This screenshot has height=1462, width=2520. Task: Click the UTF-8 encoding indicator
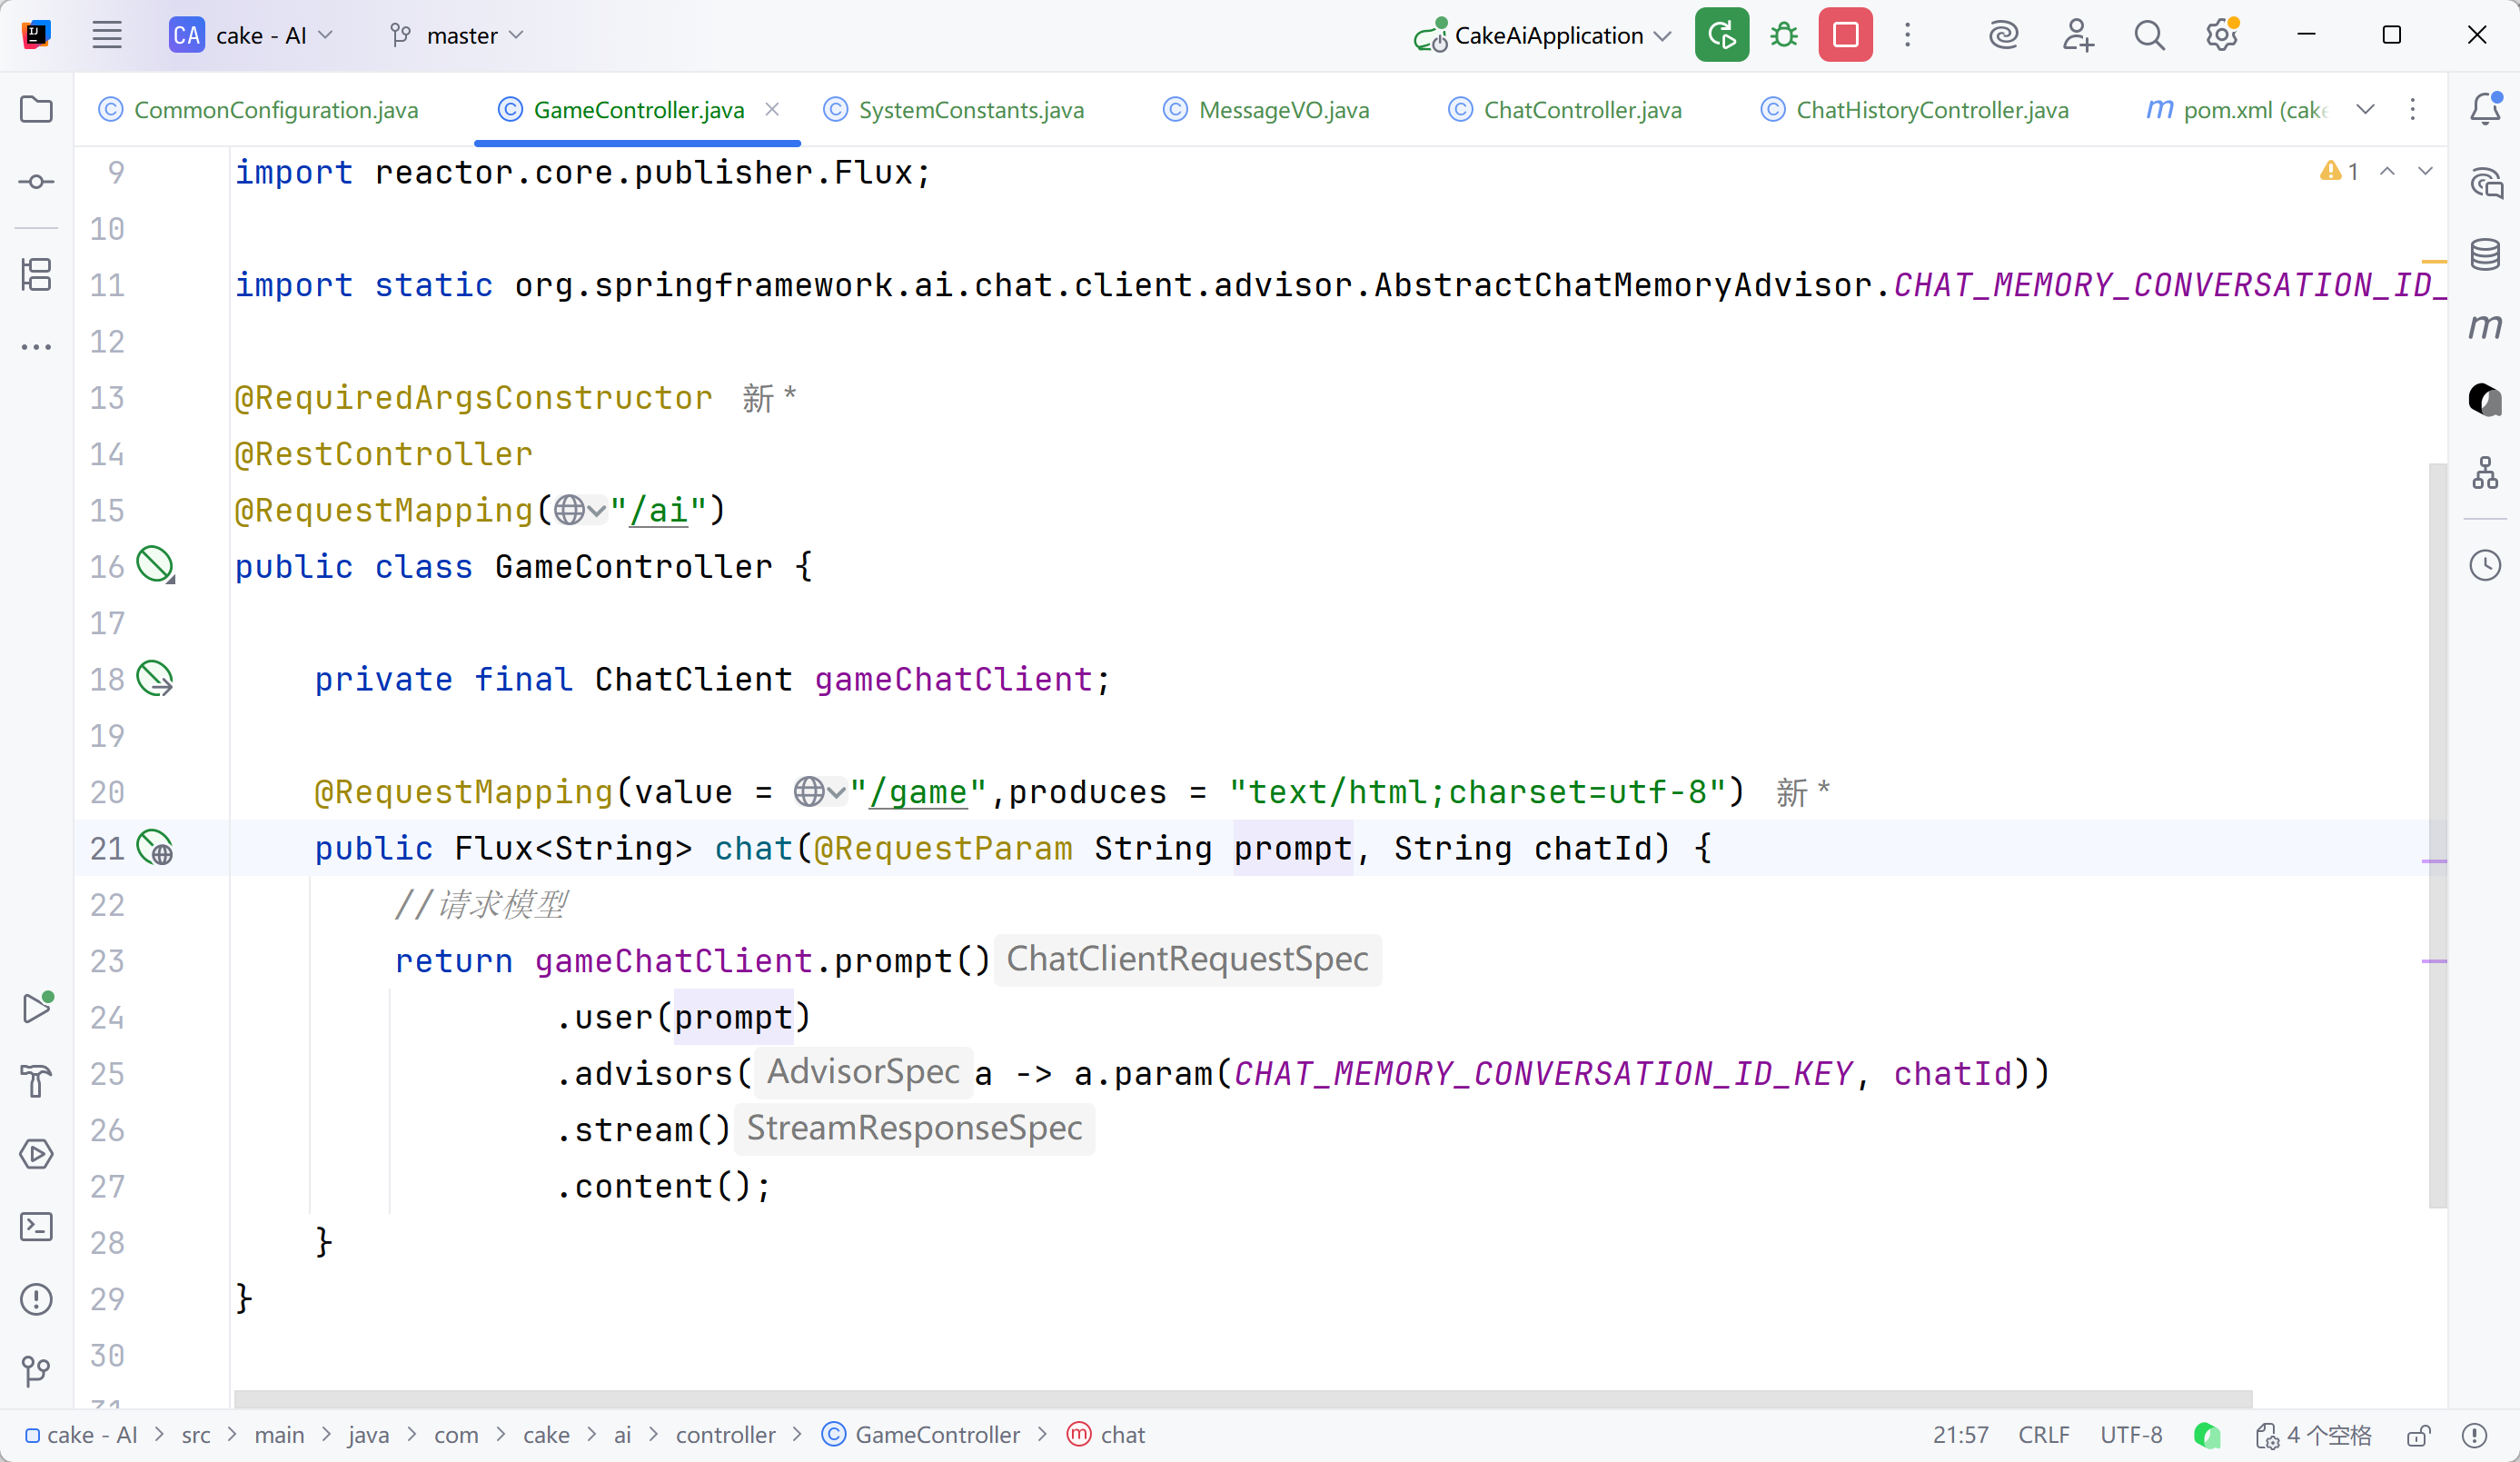pos(2130,1436)
